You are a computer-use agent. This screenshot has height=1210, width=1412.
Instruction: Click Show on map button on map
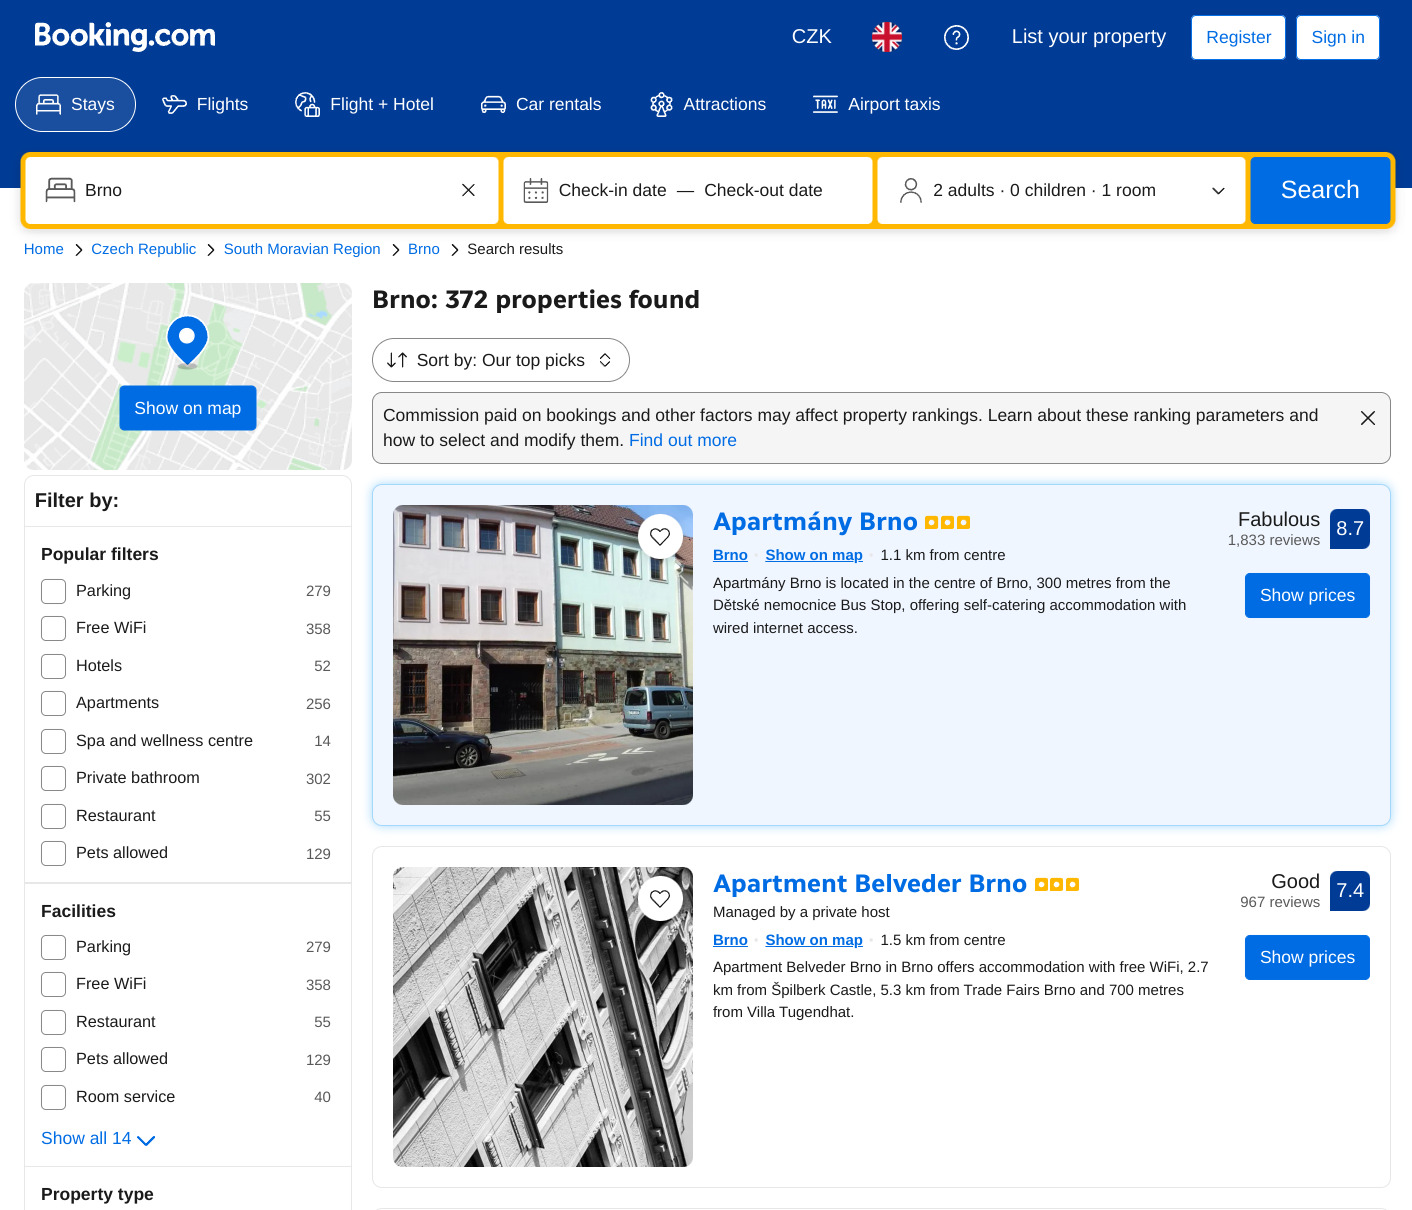pyautogui.click(x=188, y=408)
